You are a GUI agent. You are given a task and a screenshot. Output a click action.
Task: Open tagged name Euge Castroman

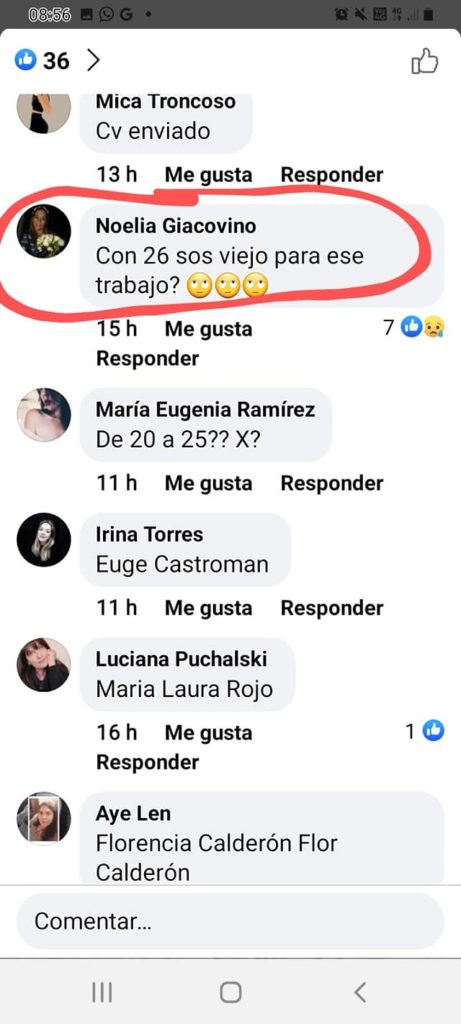tap(182, 564)
